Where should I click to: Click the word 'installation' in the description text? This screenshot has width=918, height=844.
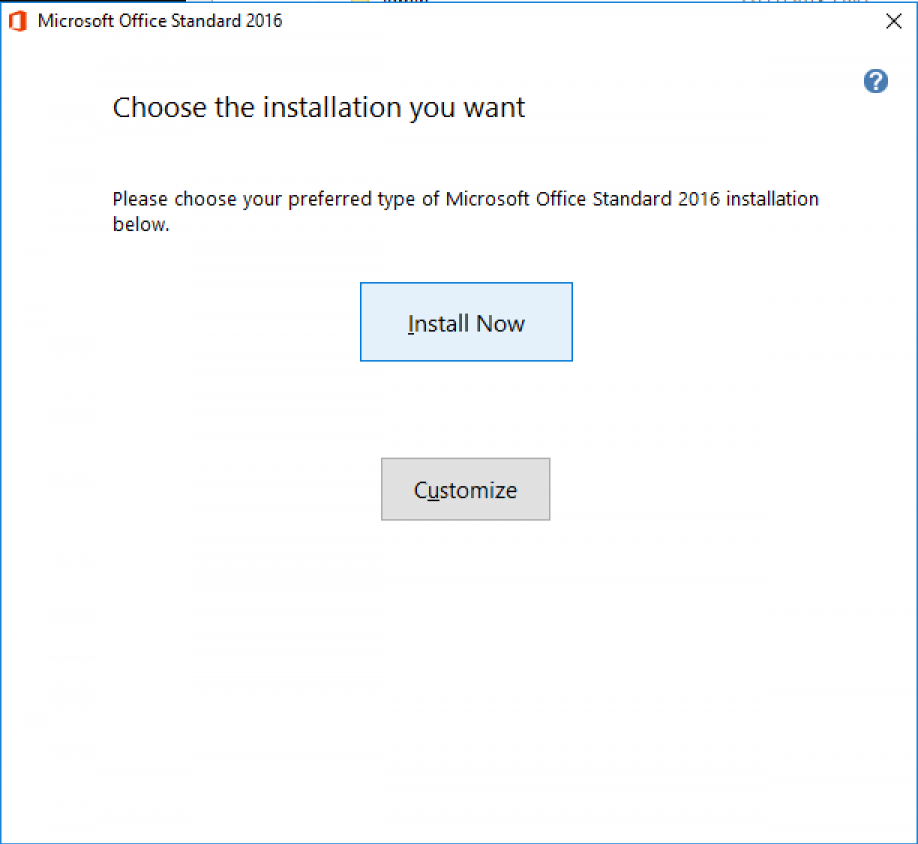[772, 199]
